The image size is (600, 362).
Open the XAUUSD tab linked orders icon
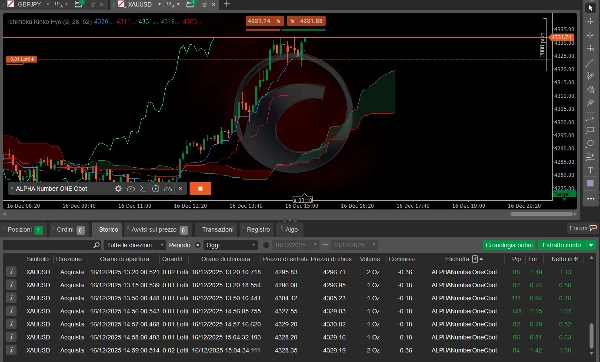click(190, 4)
